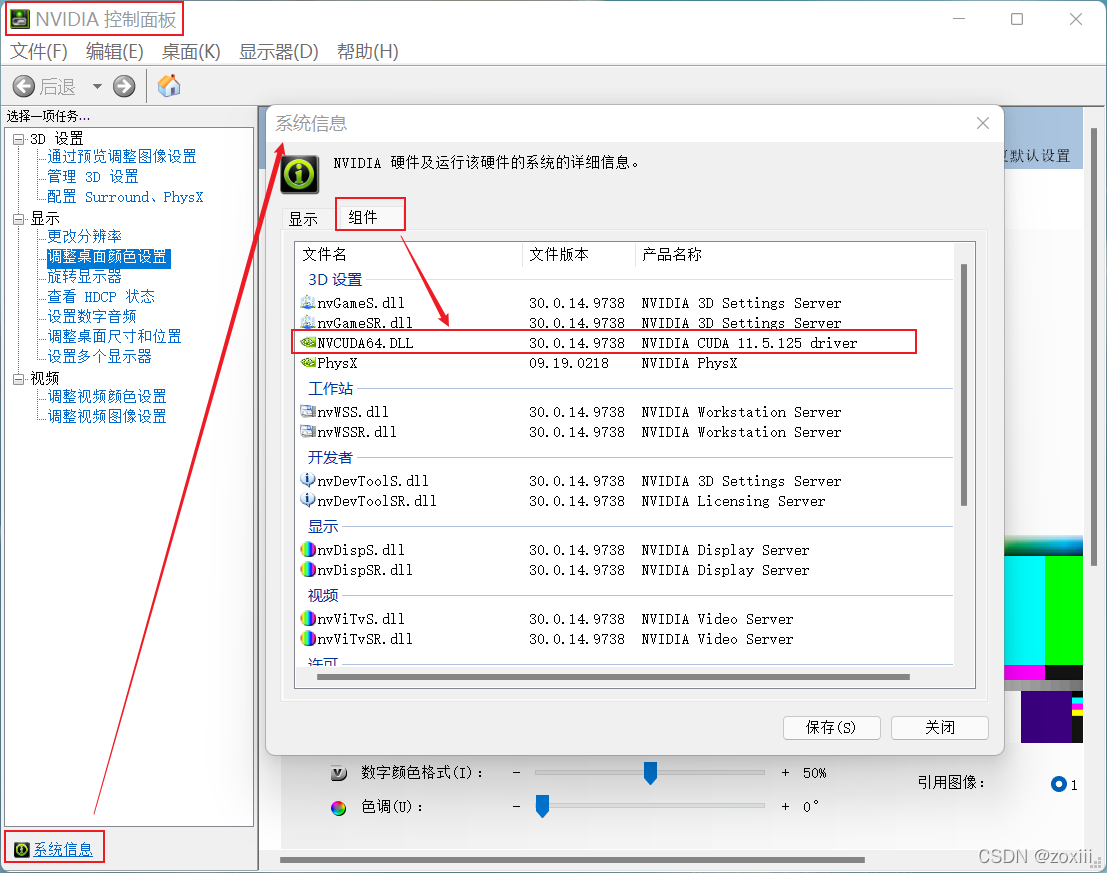Click the nvViTvSR.dll color wheel icon

(308, 638)
